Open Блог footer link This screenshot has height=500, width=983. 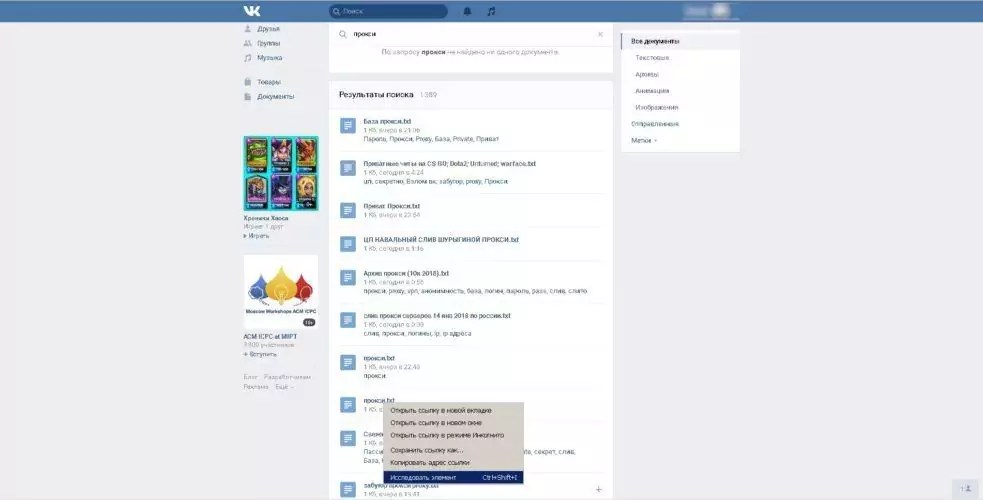coord(250,377)
